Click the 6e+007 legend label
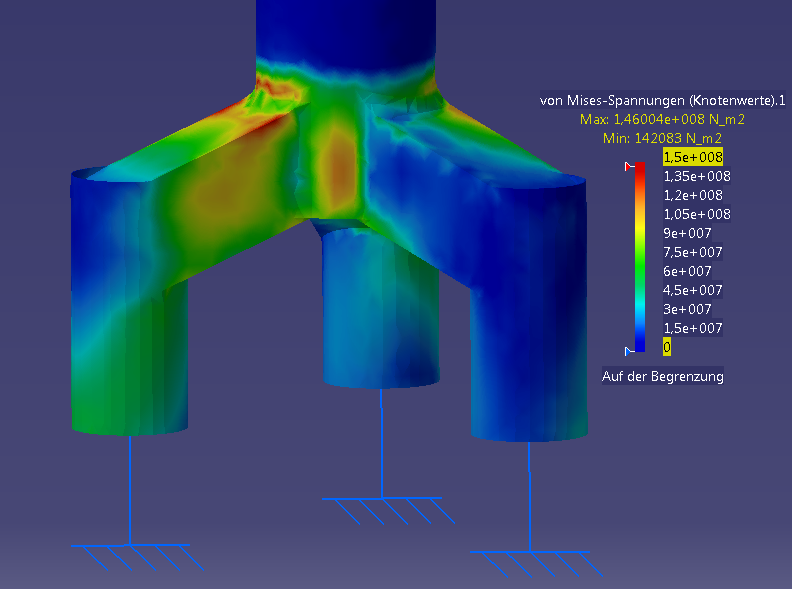 click(687, 271)
